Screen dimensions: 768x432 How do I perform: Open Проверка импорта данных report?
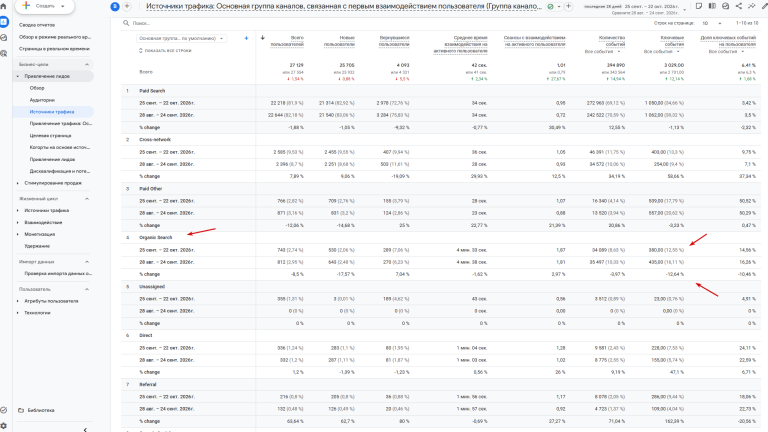pyautogui.click(x=58, y=273)
